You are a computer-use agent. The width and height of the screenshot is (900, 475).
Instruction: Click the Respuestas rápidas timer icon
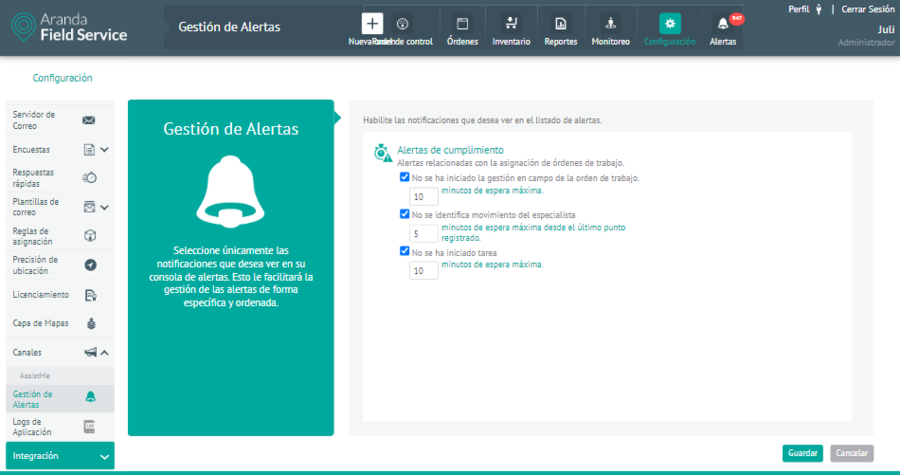(90, 178)
